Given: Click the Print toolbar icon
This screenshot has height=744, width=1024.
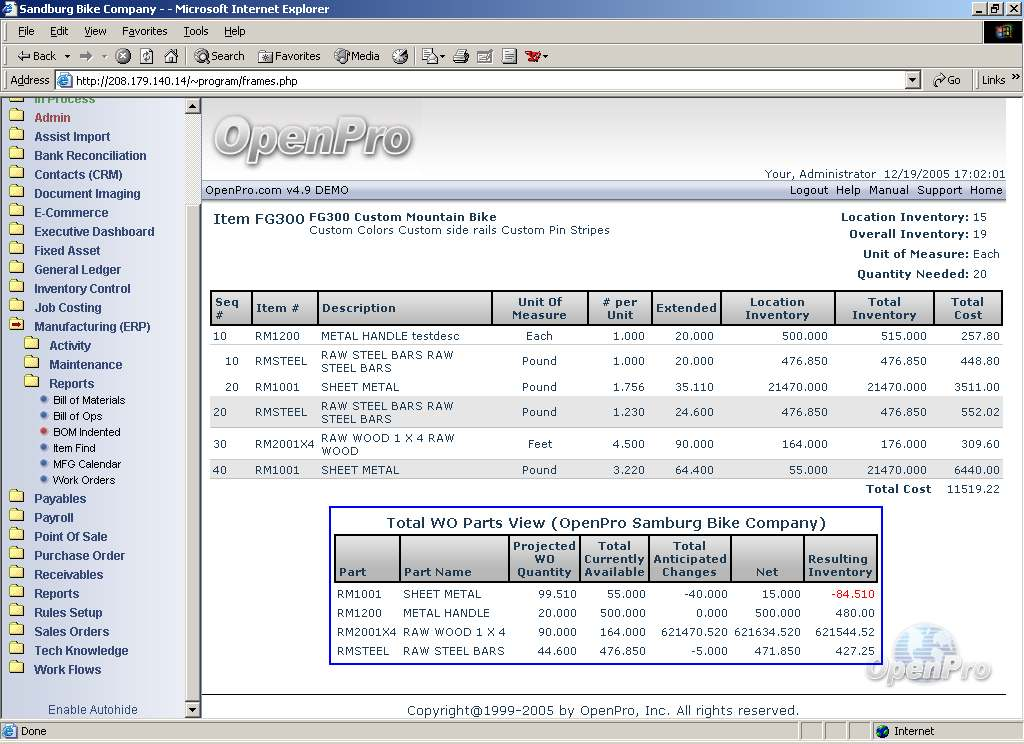Looking at the screenshot, I should point(461,56).
